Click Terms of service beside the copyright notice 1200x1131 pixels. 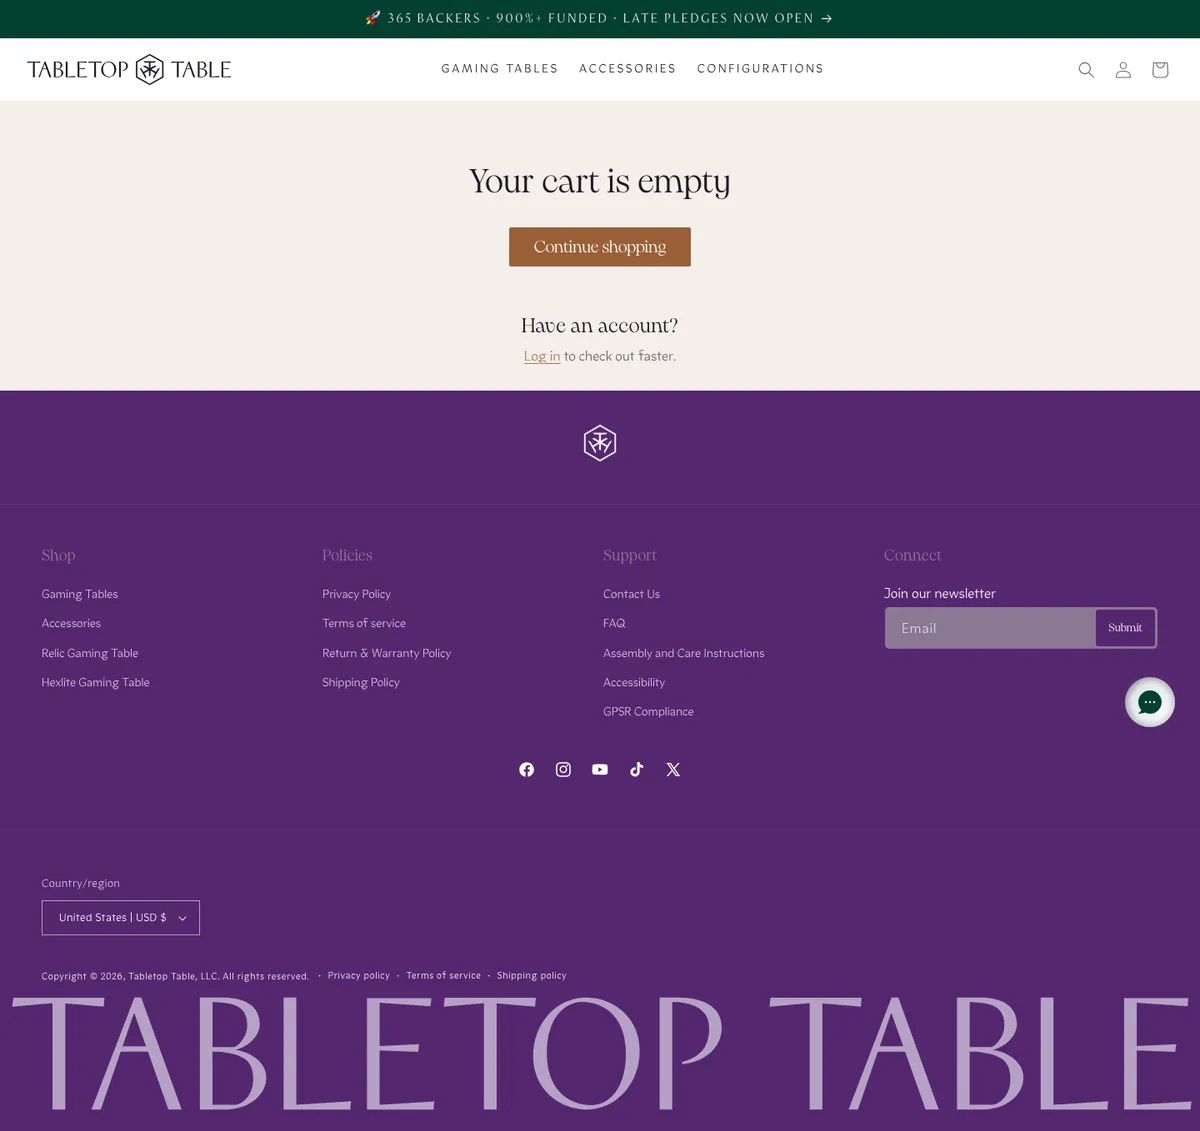pyautogui.click(x=443, y=975)
